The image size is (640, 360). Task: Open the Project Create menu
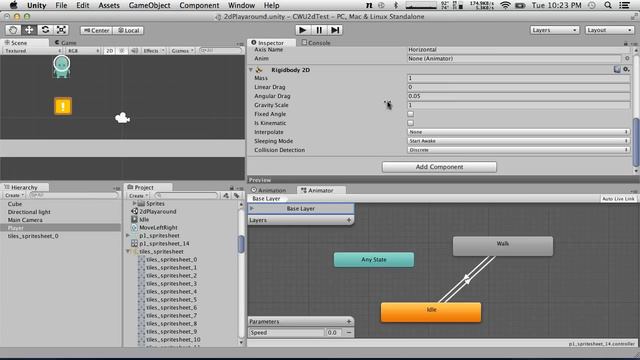point(138,196)
